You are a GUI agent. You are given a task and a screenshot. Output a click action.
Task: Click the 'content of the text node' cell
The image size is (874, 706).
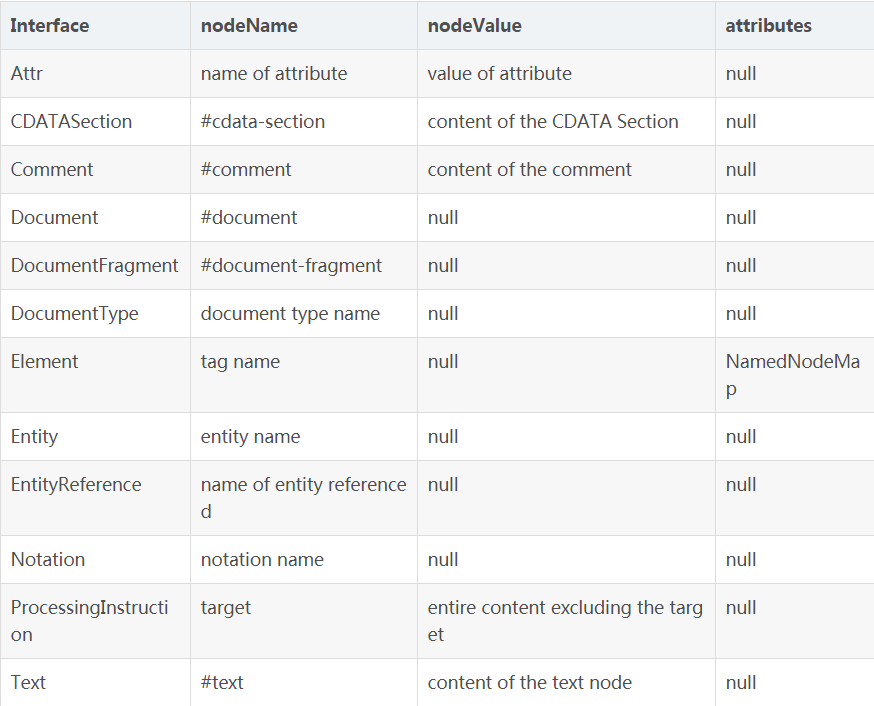tap(566, 682)
